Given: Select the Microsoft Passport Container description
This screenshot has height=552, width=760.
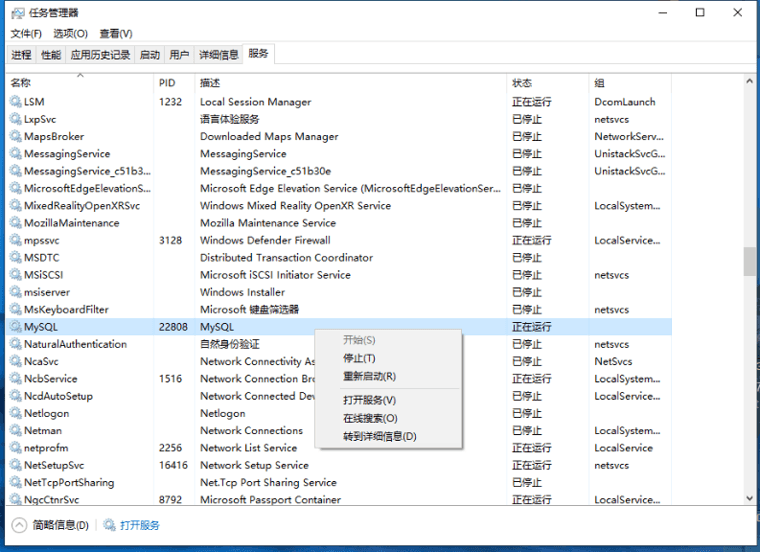Looking at the screenshot, I should tap(270, 500).
